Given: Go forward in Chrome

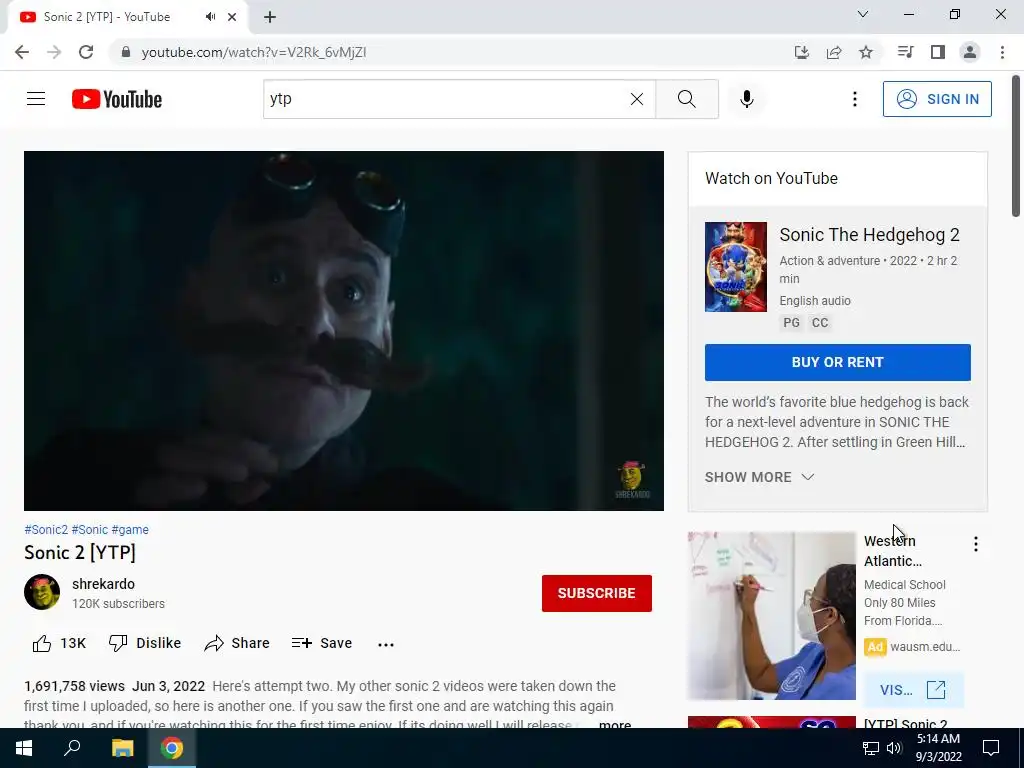Looking at the screenshot, I should [54, 52].
